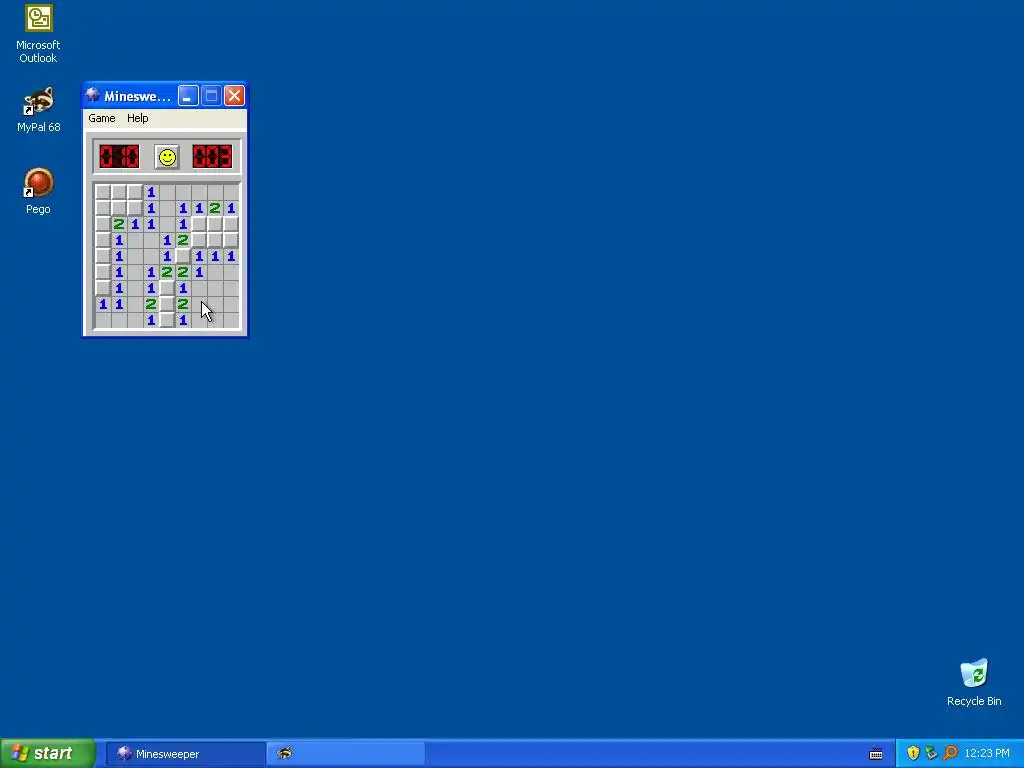Viewport: 1024px width, 768px height.
Task: Uncover the top-left corner unrevealed square
Action: (x=103, y=192)
